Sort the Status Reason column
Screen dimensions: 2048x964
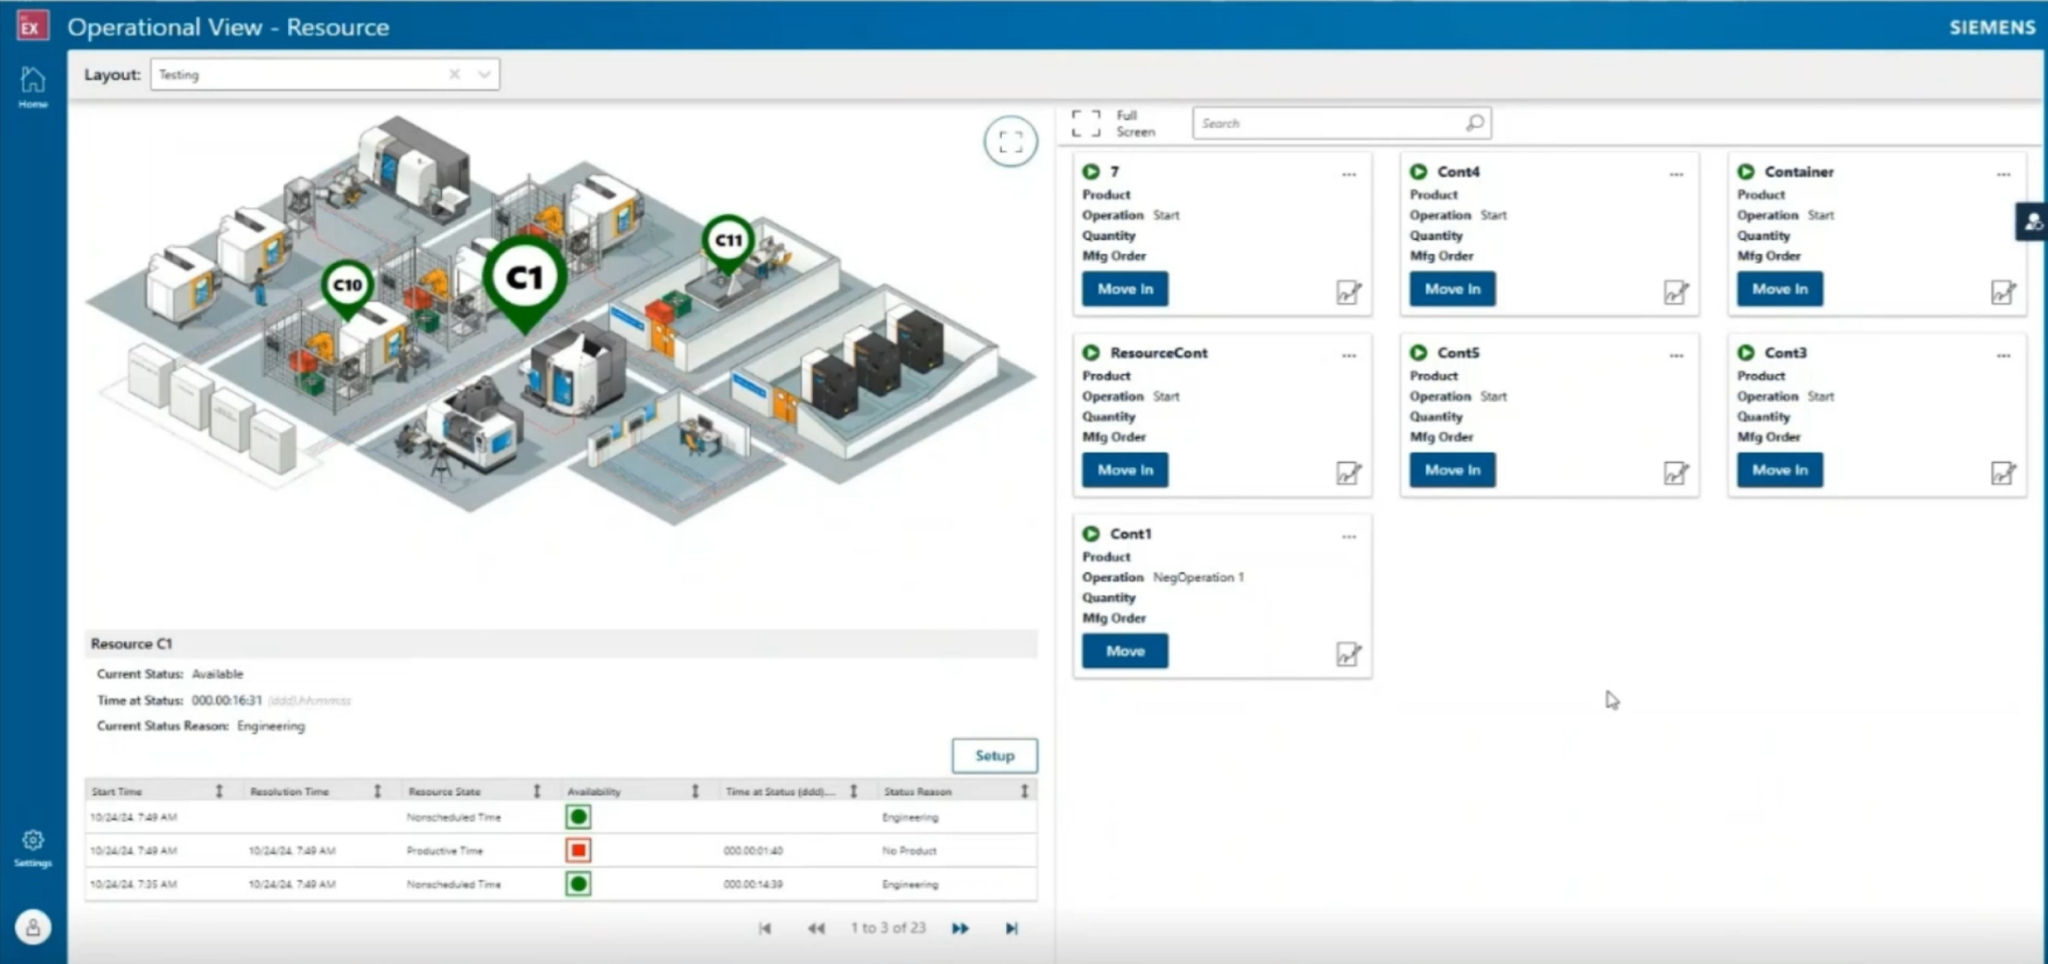1023,791
